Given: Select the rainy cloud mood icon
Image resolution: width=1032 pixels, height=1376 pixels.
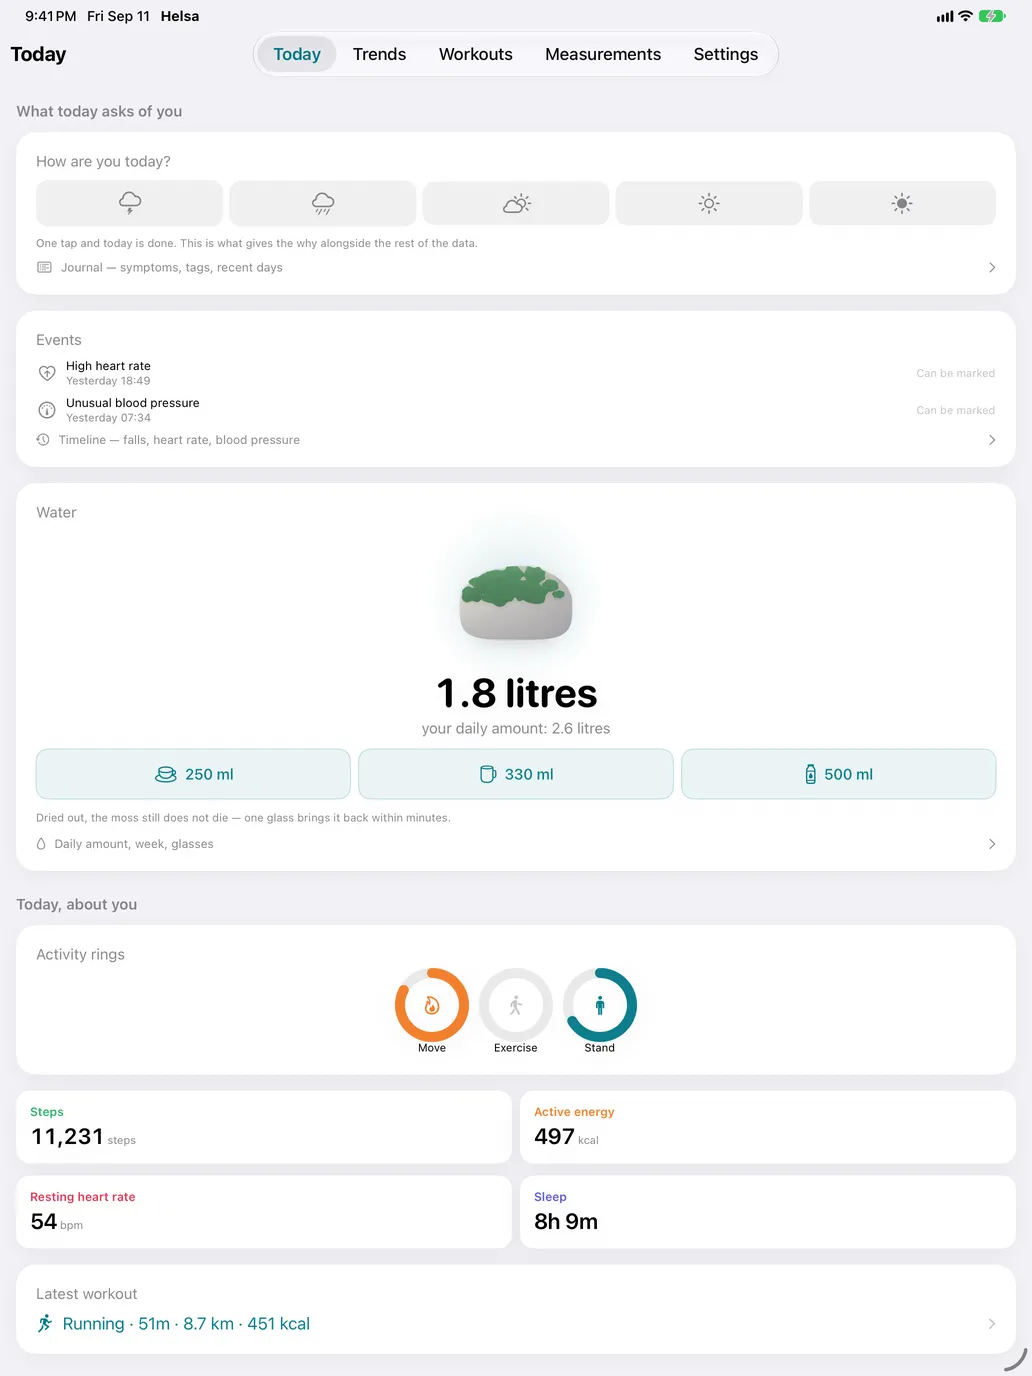Looking at the screenshot, I should [x=322, y=203].
